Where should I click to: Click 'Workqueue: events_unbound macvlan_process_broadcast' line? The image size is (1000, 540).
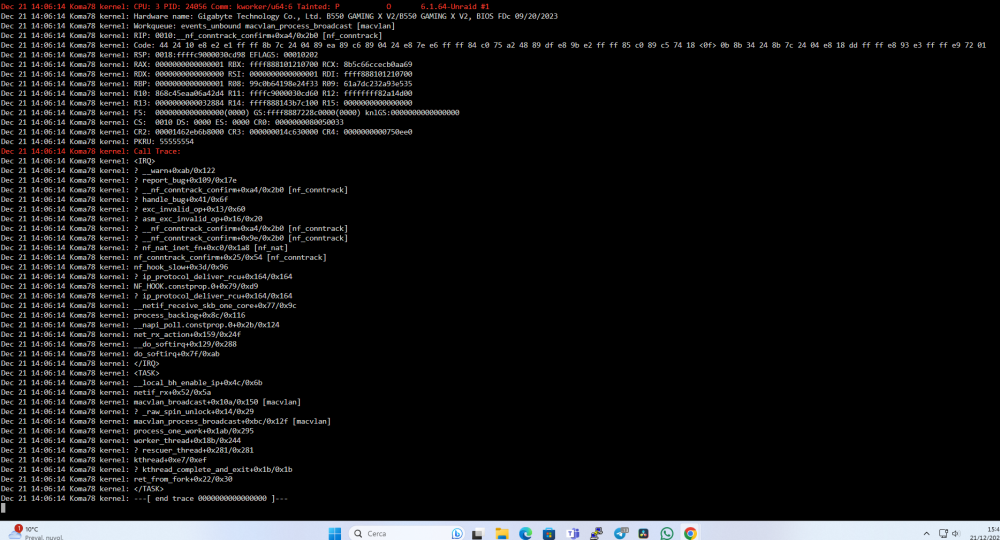pos(198,26)
